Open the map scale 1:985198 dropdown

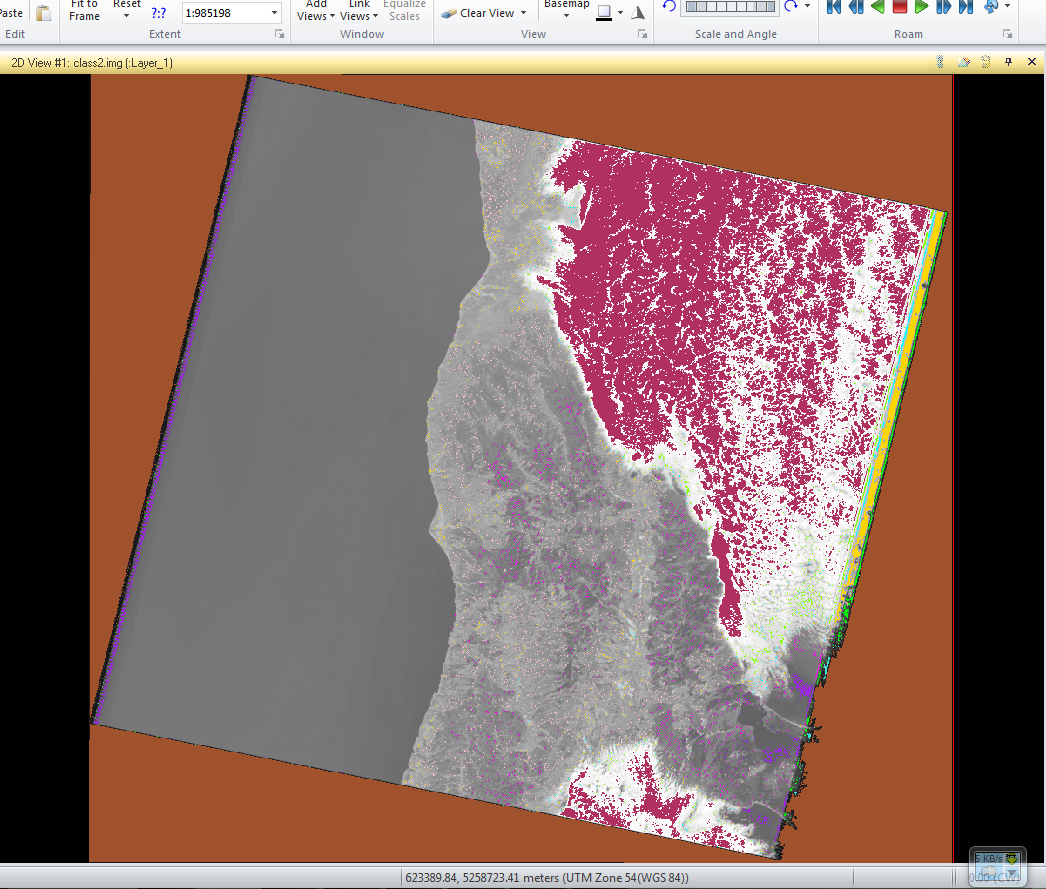pyautogui.click(x=274, y=13)
